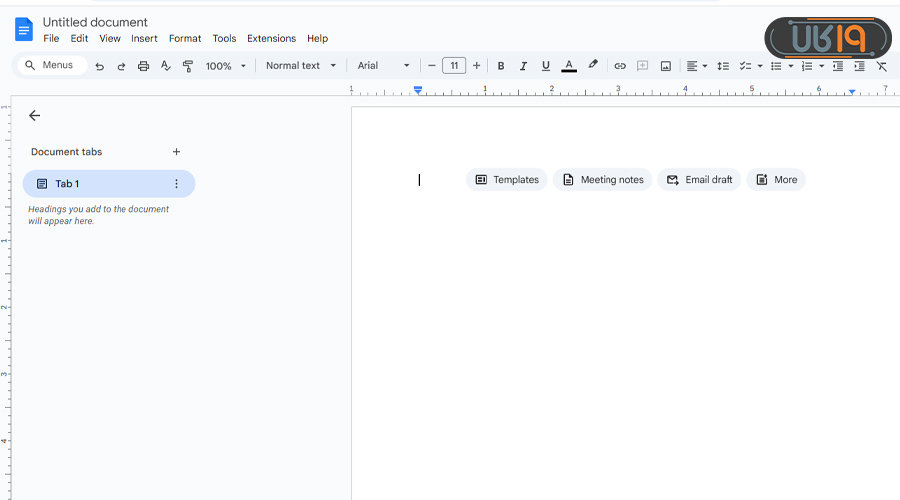Image resolution: width=900 pixels, height=500 pixels.
Task: Click the spelling and grammar check icon
Action: (x=166, y=66)
